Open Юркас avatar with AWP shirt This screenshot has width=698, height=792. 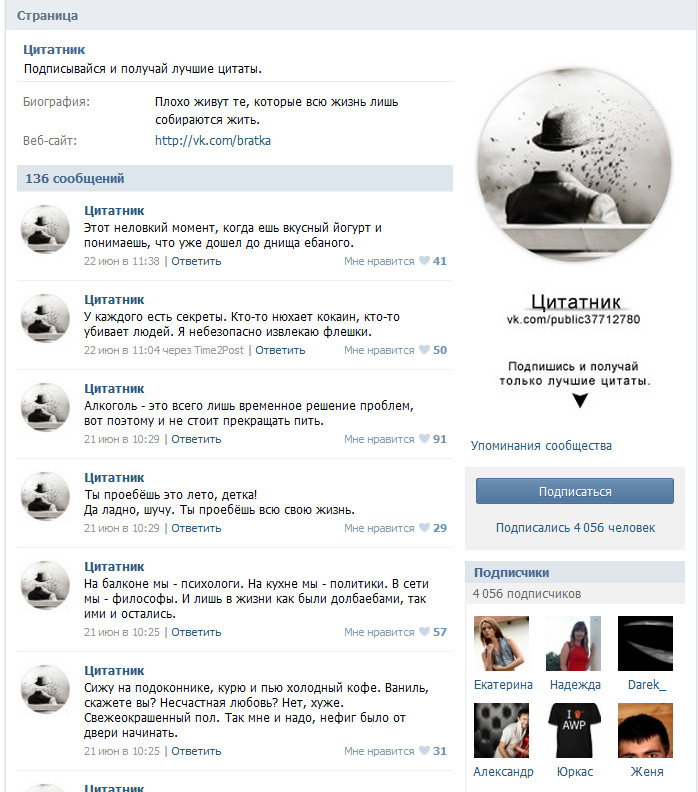pos(573,730)
